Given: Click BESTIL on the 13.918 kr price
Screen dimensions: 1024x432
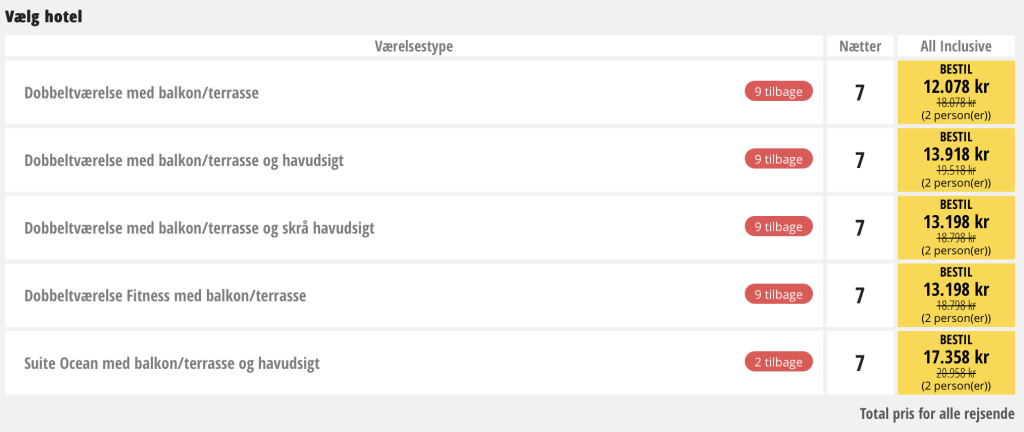Looking at the screenshot, I should 955,137.
